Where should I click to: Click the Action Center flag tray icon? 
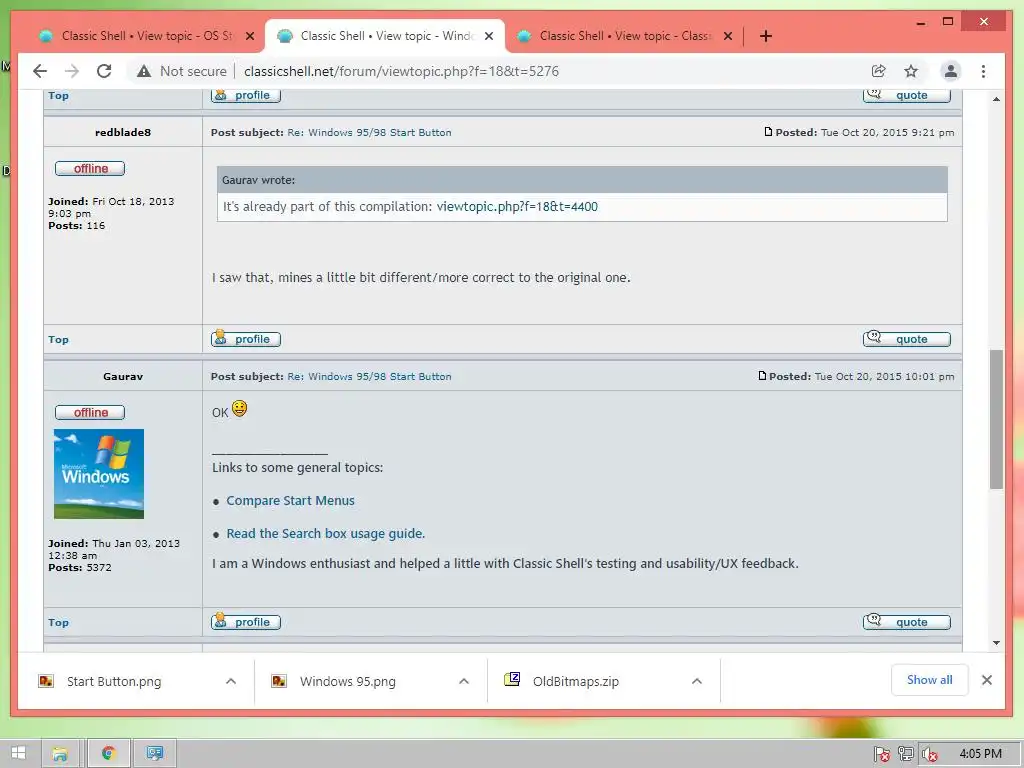882,754
